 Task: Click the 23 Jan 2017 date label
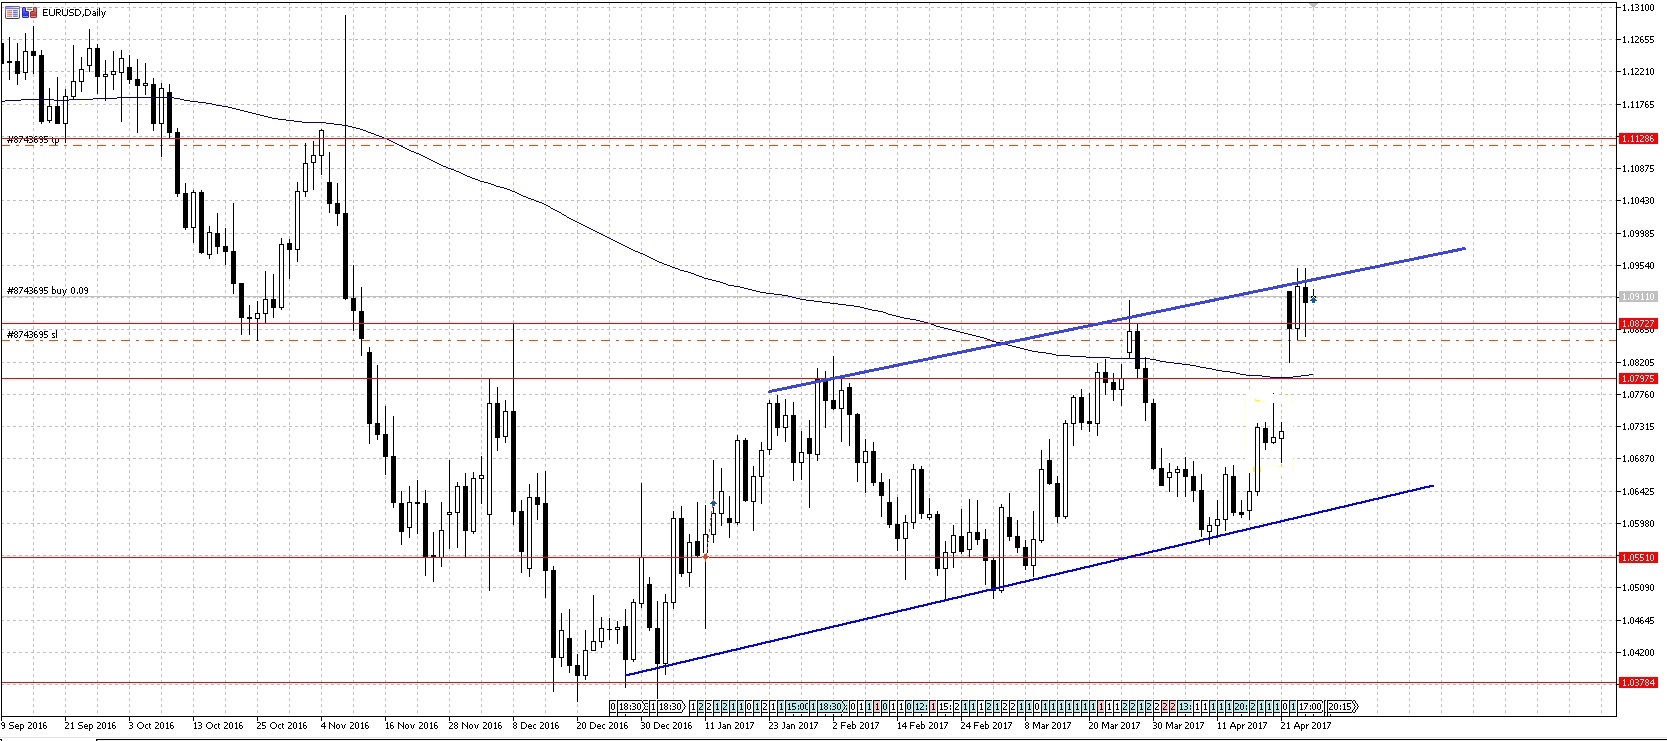(794, 725)
